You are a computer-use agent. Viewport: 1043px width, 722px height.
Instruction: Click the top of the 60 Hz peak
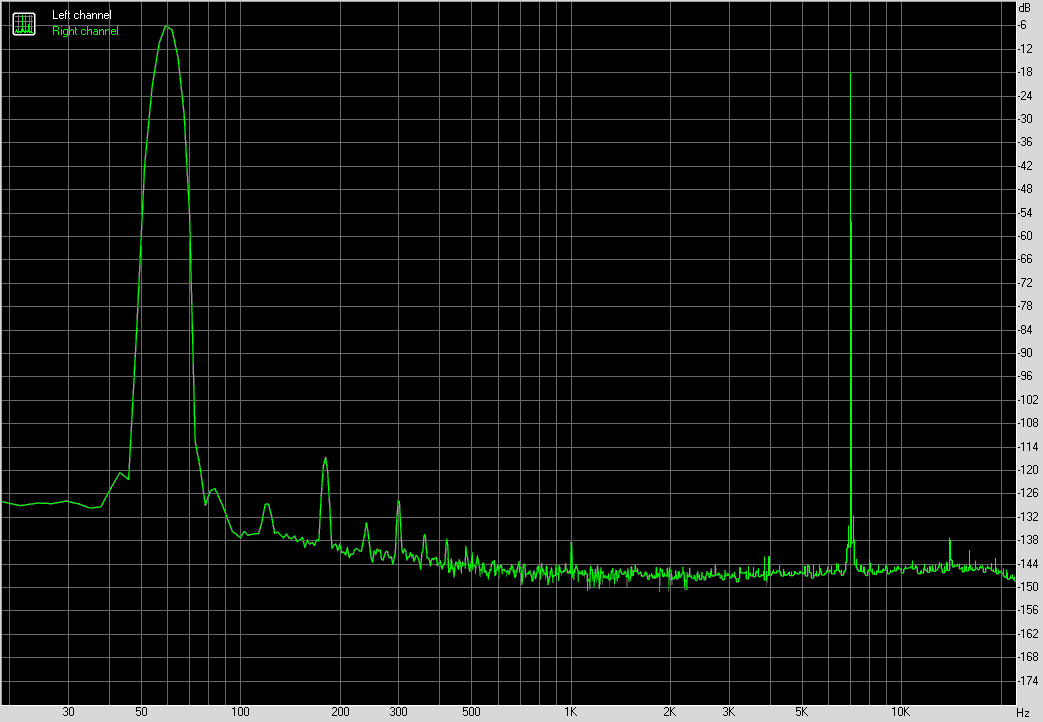[166, 27]
